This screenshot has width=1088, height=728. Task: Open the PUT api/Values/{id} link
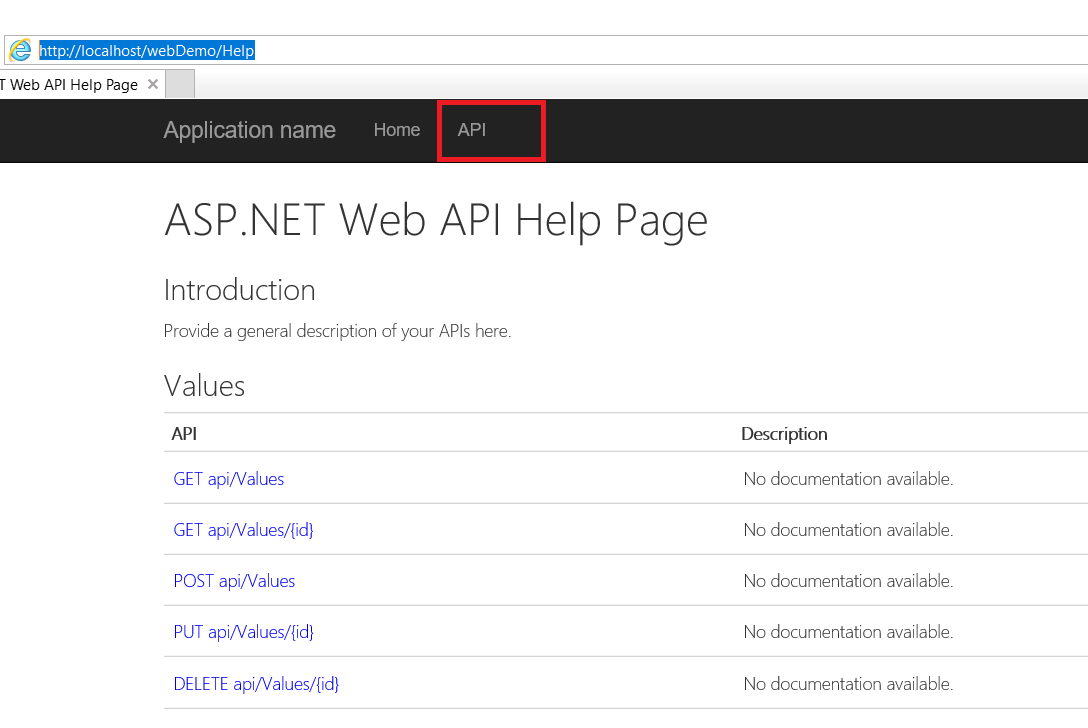[244, 632]
